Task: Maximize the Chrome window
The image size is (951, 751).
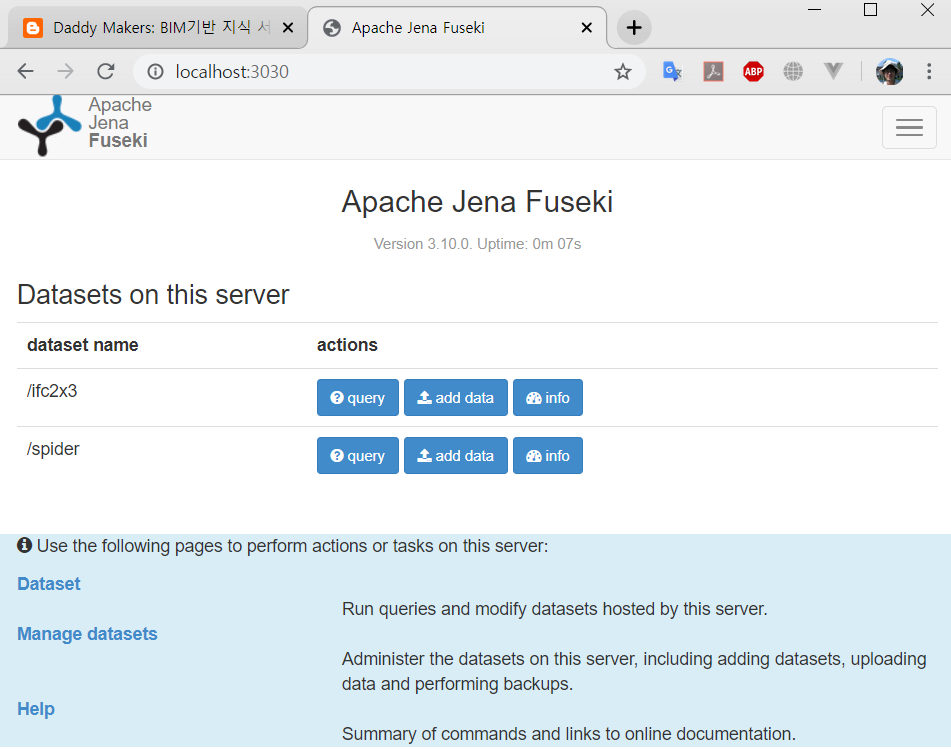Action: pos(870,10)
